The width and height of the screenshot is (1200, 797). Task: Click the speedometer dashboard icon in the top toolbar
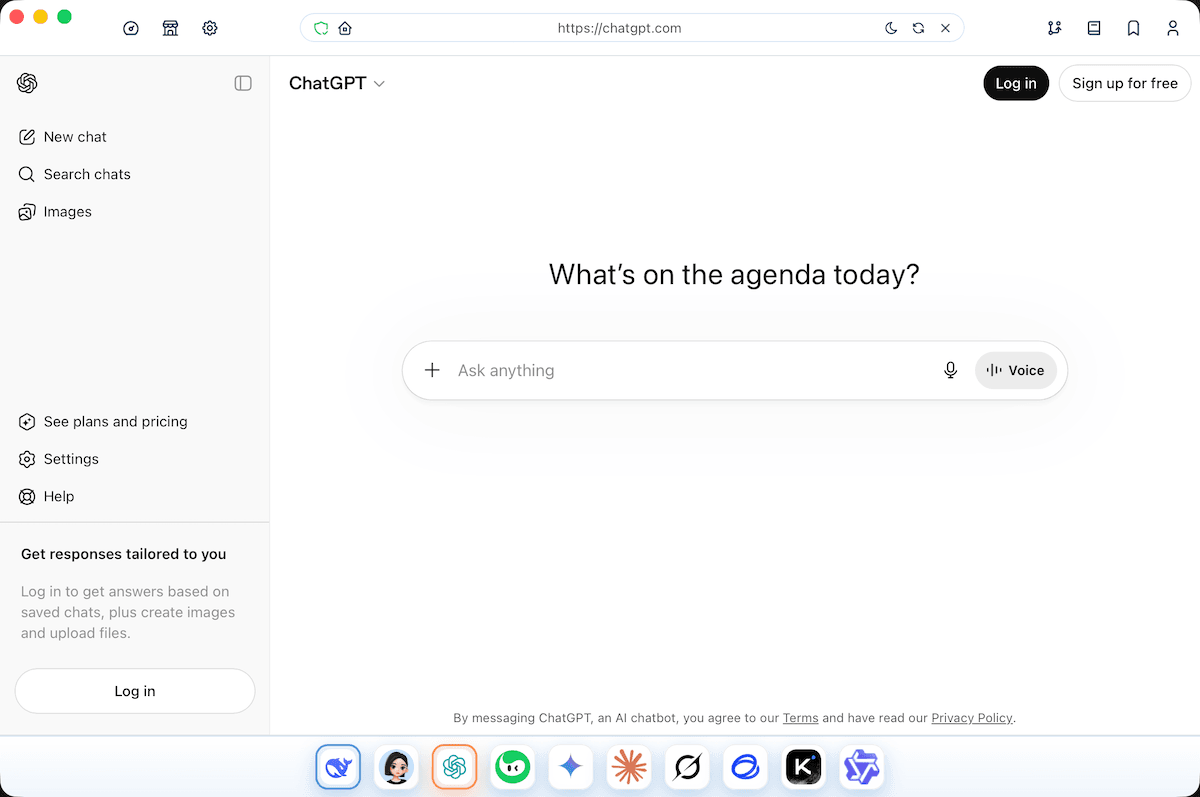[x=131, y=28]
